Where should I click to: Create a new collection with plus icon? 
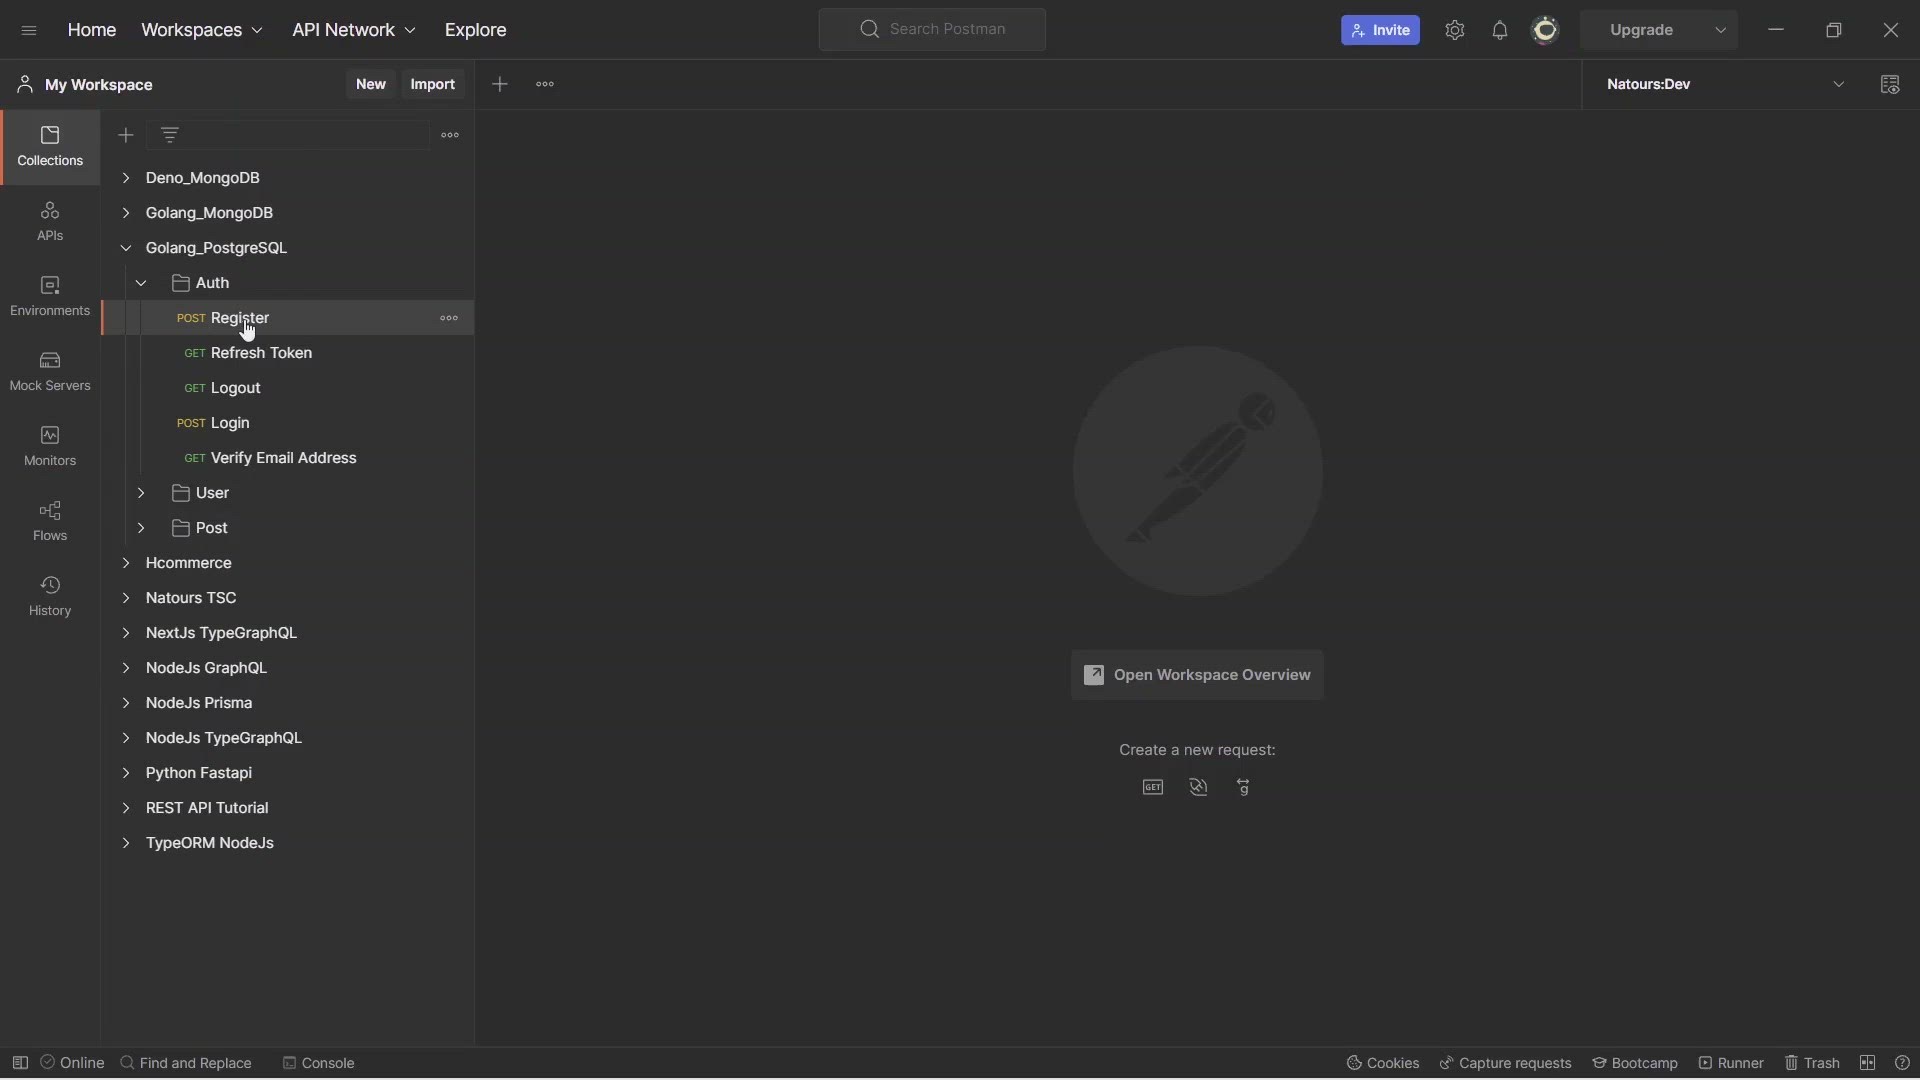click(x=126, y=135)
